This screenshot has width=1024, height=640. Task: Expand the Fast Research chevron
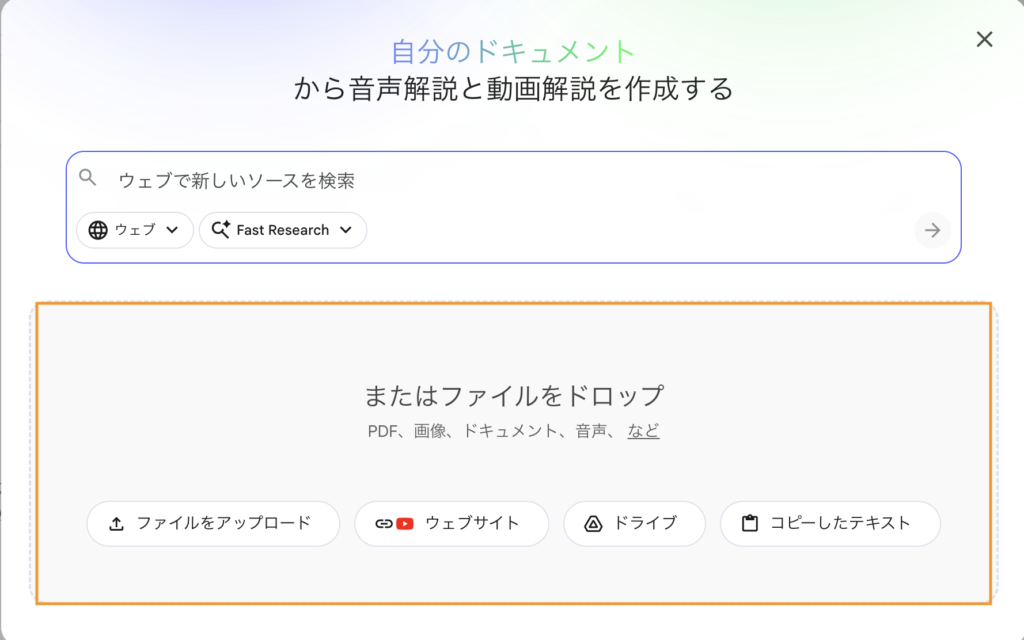pos(346,230)
